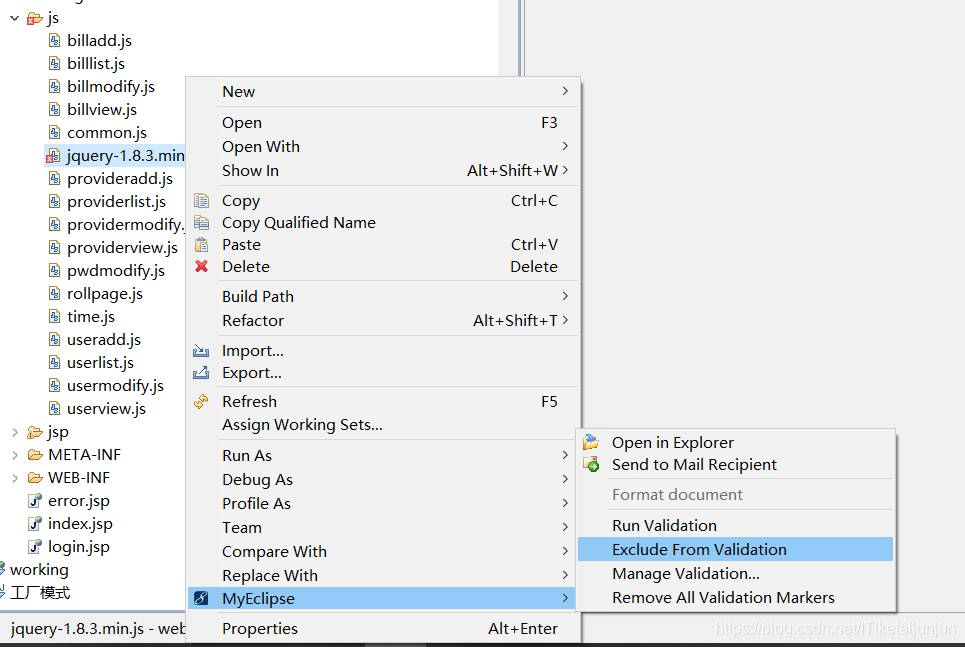The width and height of the screenshot is (965, 647).
Task: Open the Team submenu arrow
Action: (565, 527)
